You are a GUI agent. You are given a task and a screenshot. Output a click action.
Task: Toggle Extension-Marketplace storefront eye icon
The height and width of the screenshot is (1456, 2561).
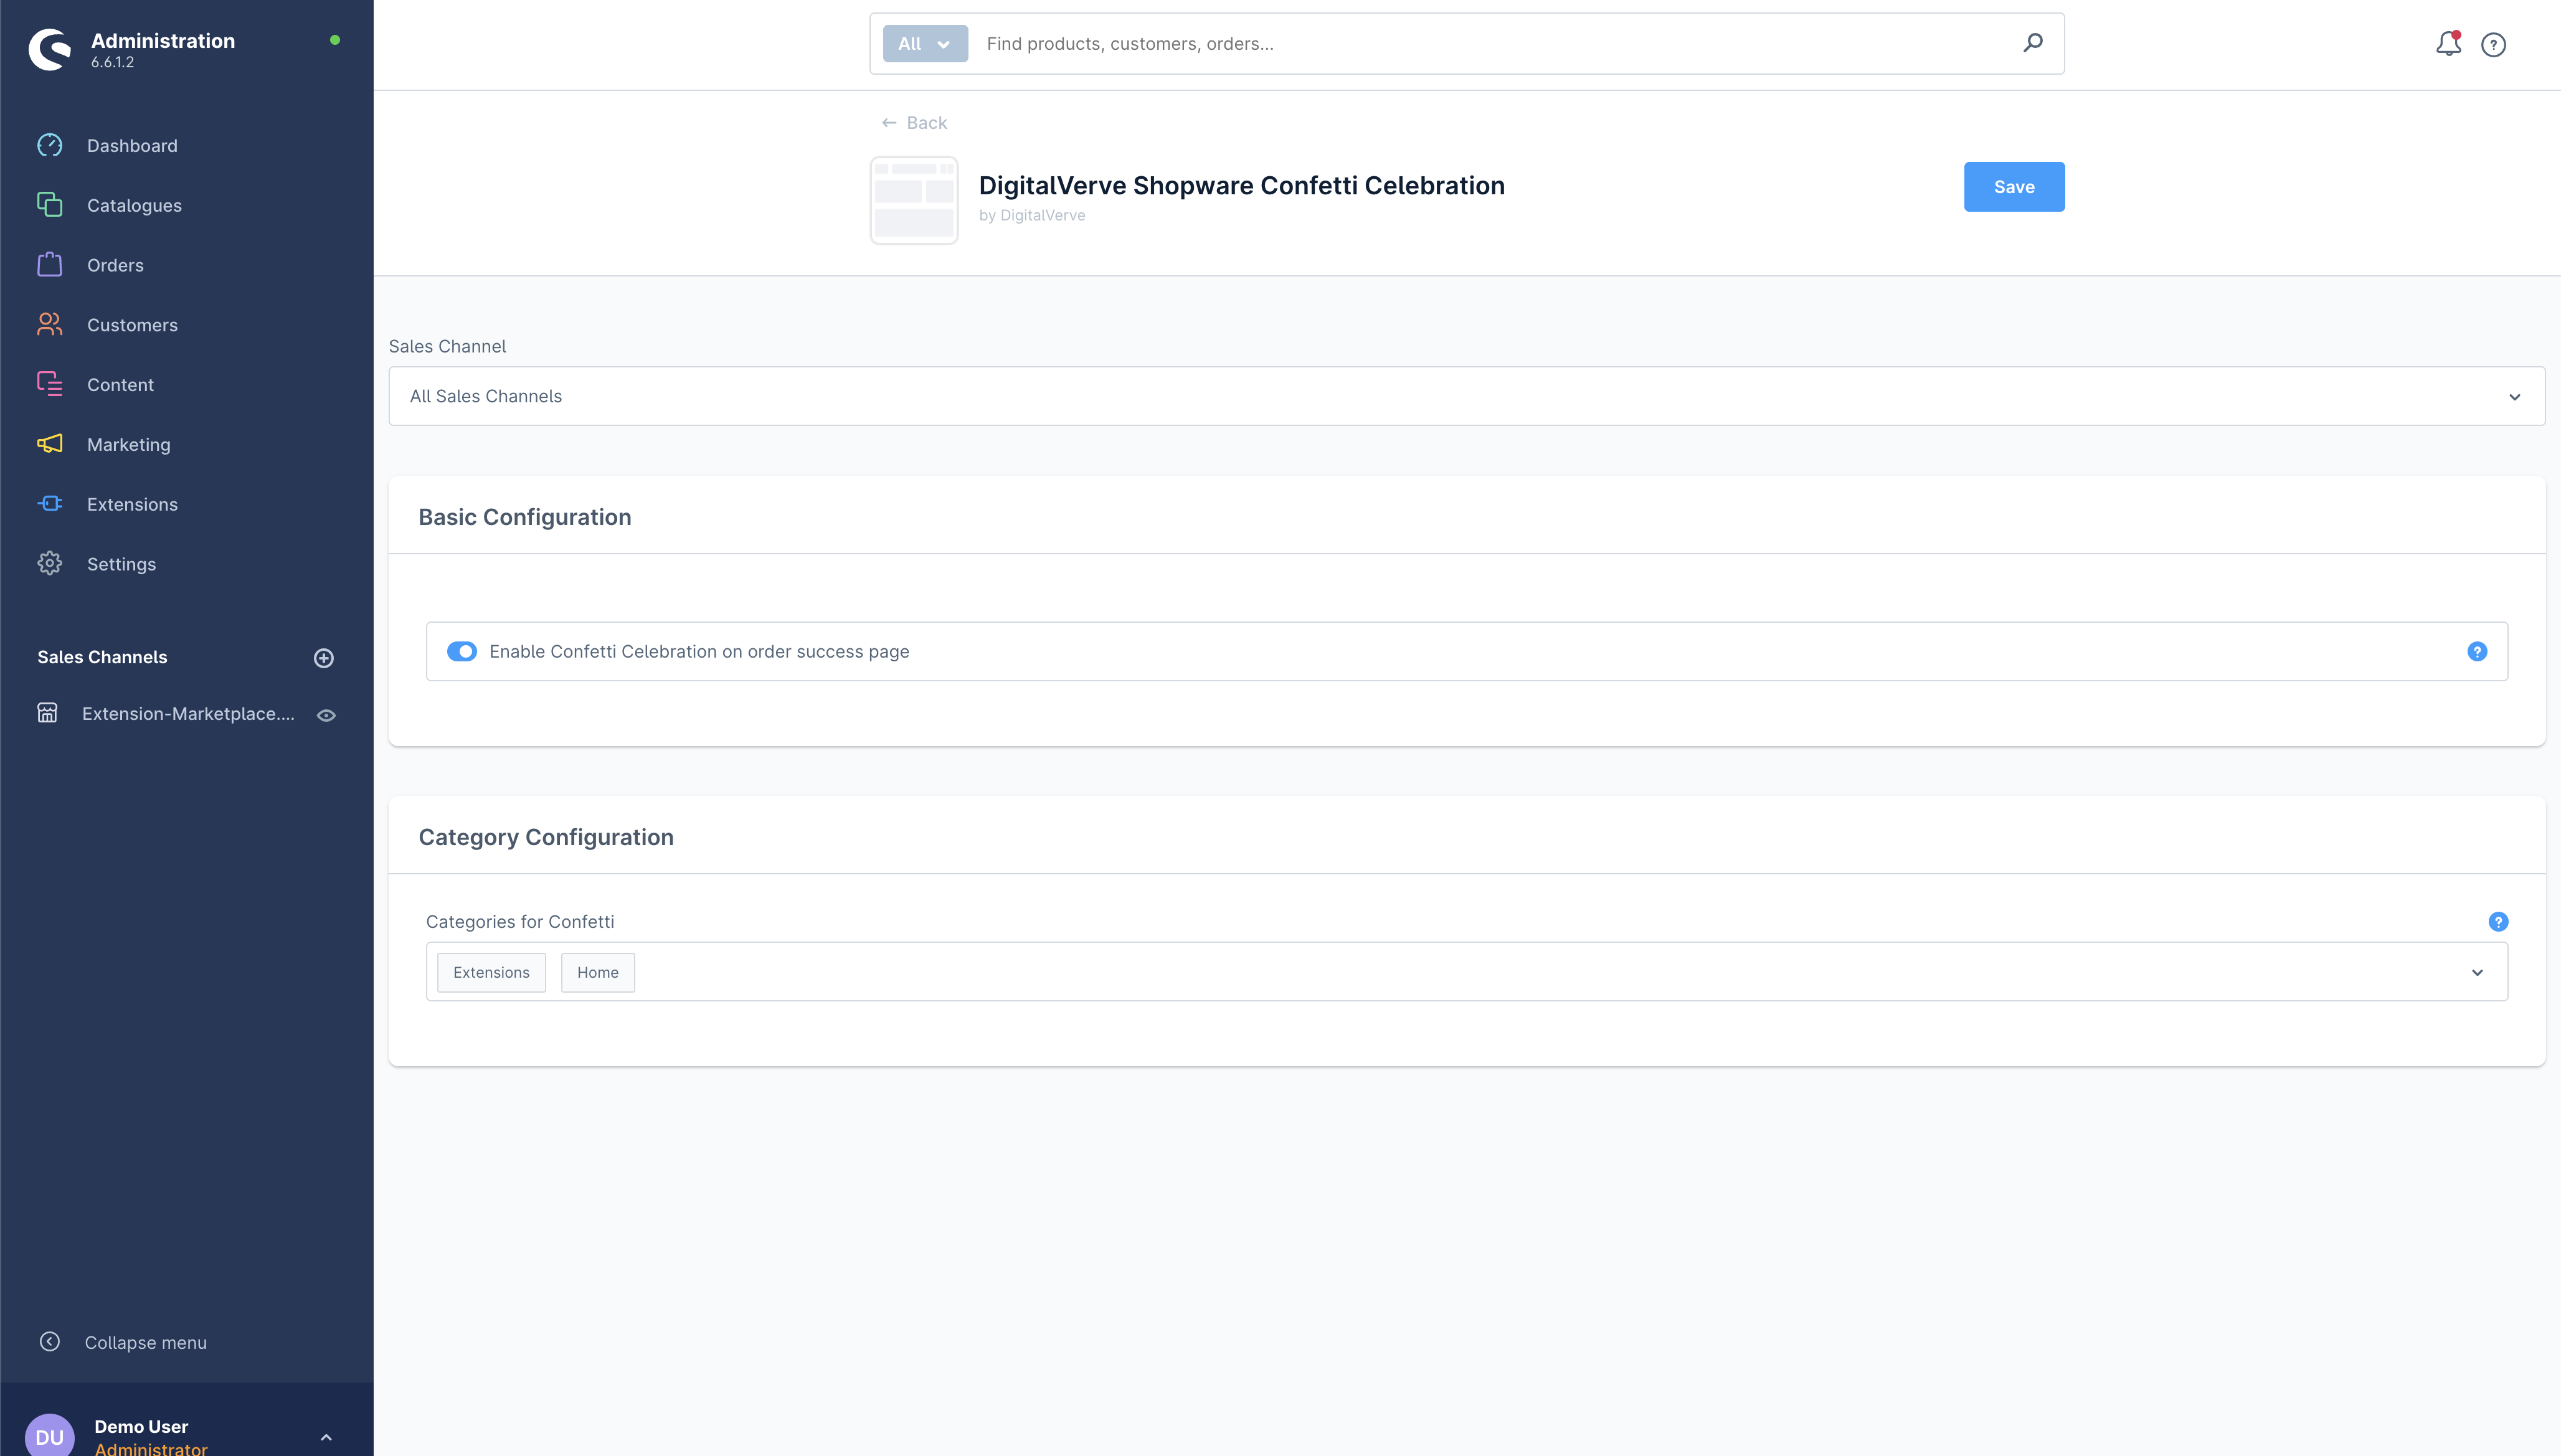click(326, 715)
